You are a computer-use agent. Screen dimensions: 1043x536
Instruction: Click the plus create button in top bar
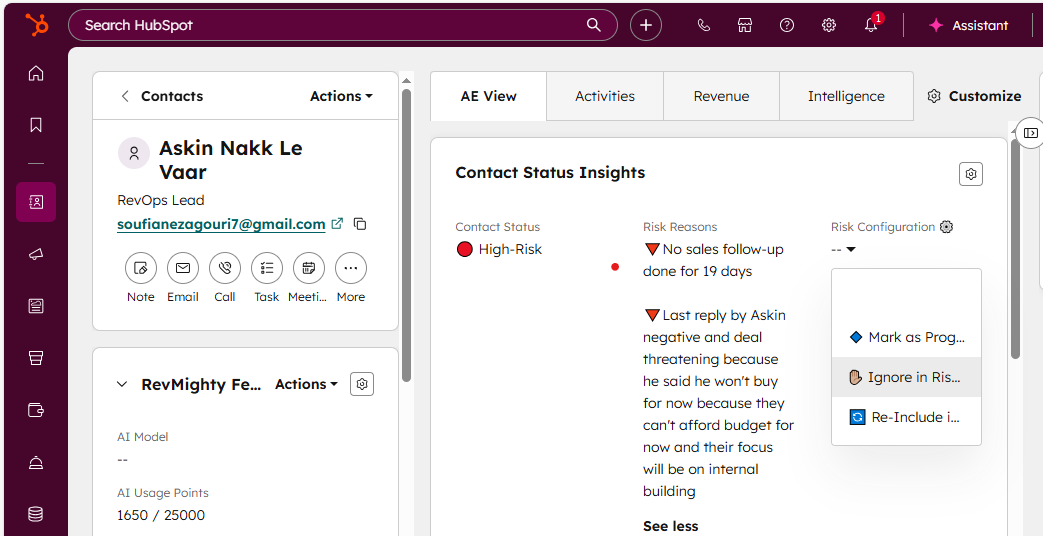click(646, 25)
